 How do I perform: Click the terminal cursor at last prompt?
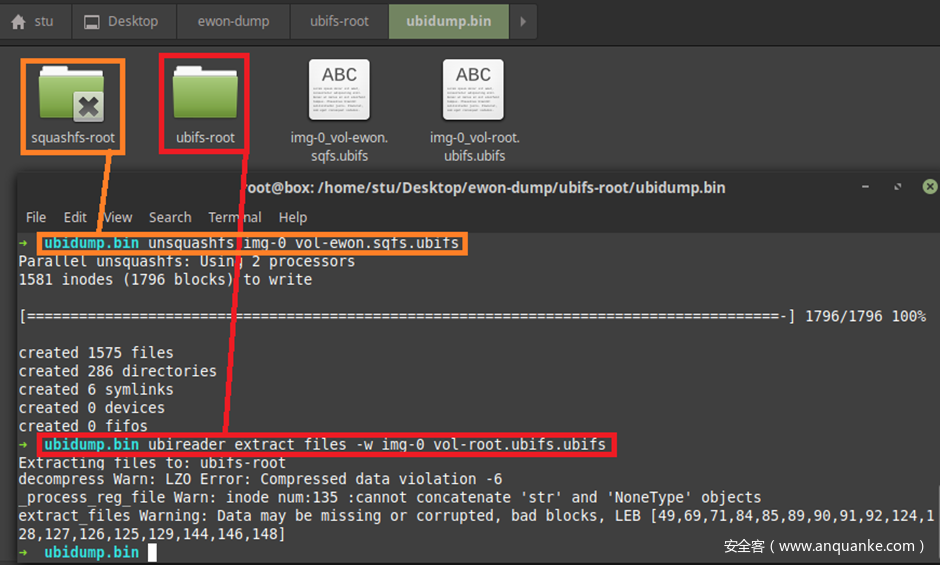coord(152,552)
